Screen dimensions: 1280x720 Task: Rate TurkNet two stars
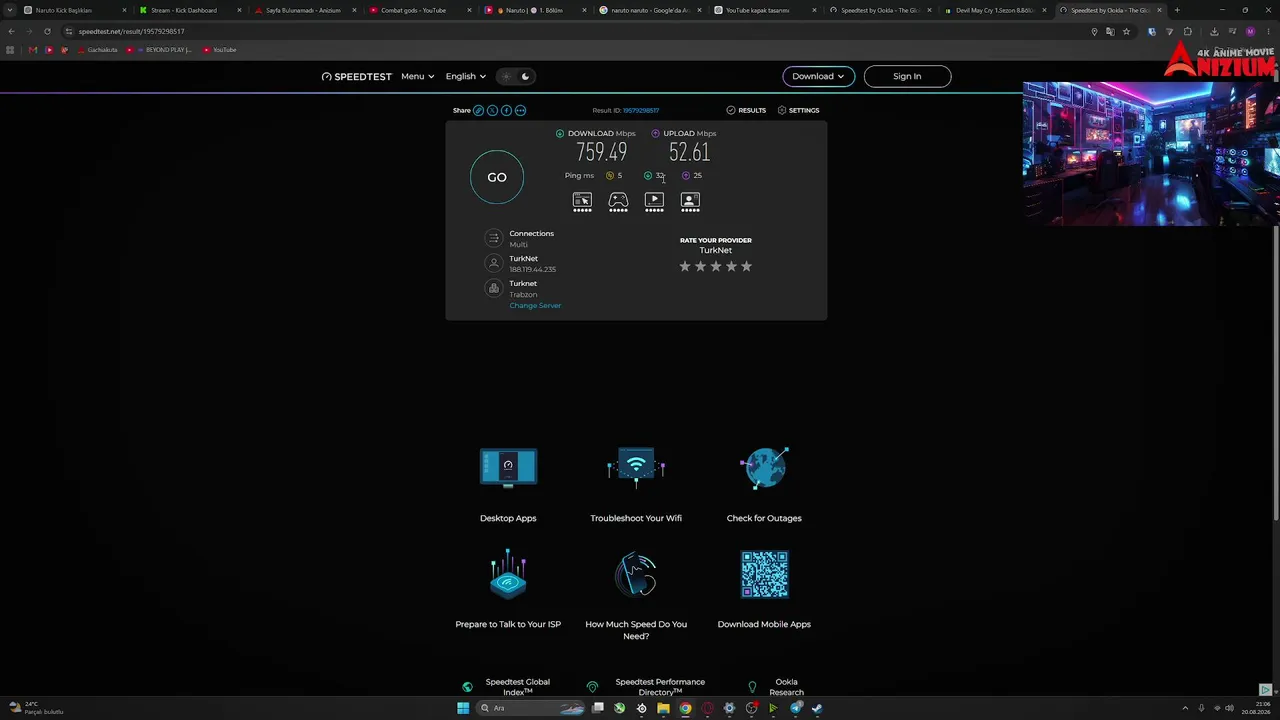point(700,266)
